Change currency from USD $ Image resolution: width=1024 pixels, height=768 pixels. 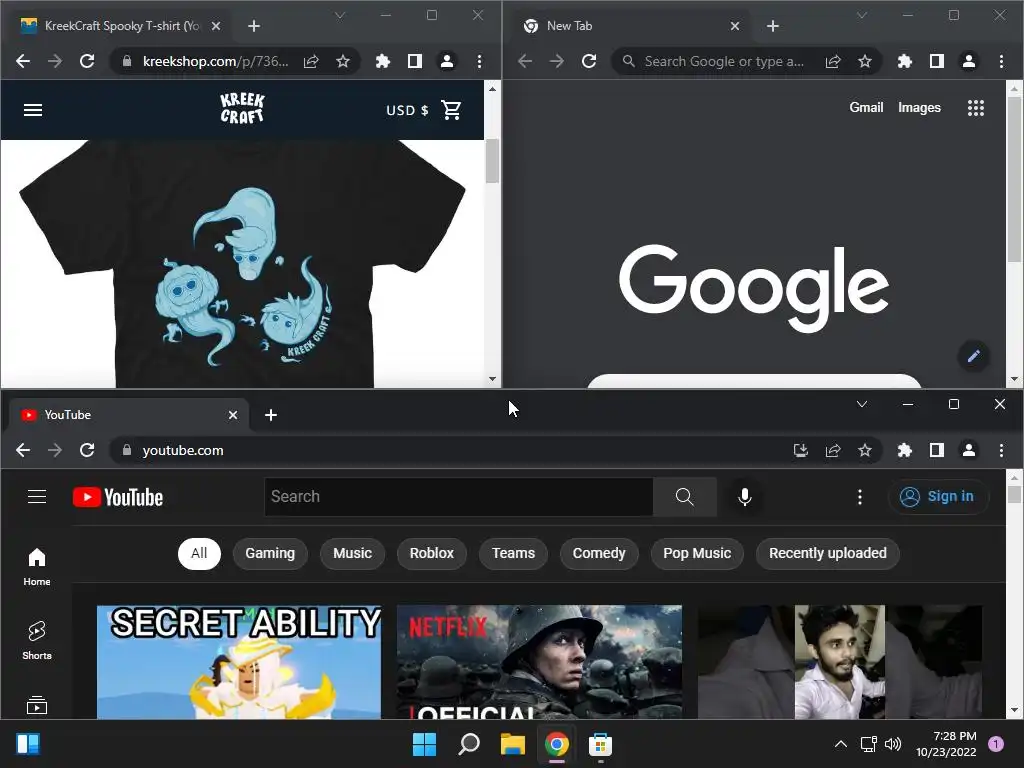[x=407, y=110]
